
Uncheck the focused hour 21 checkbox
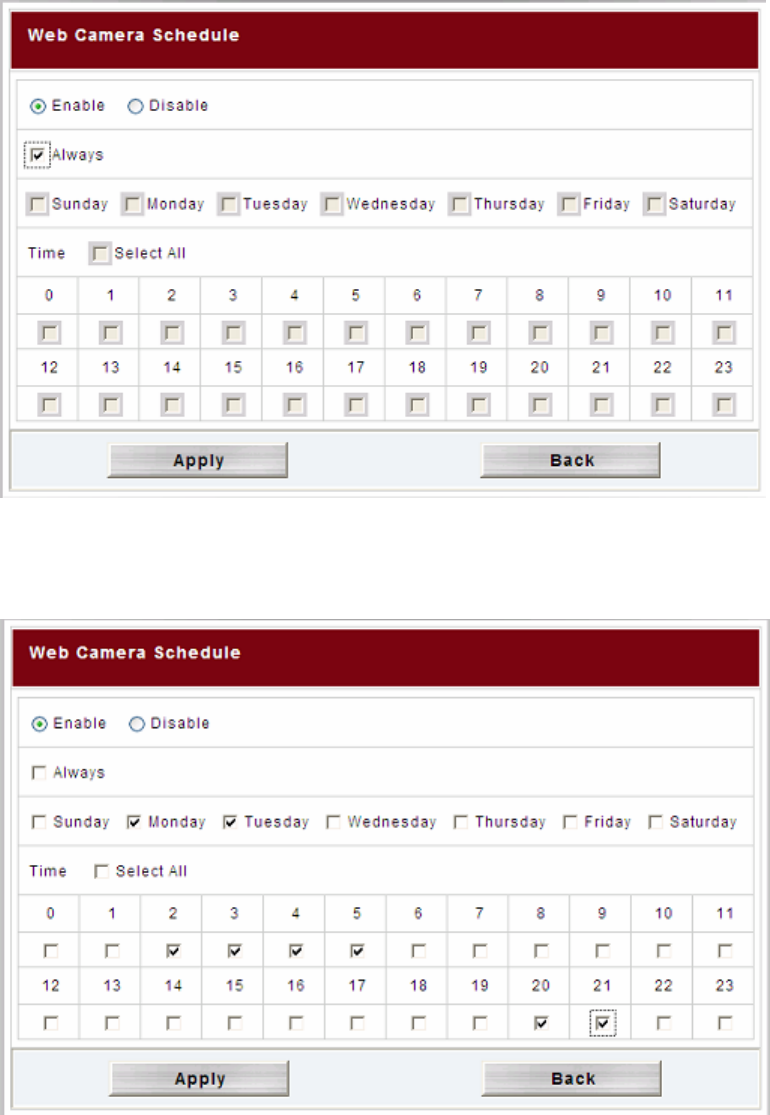602,1024
